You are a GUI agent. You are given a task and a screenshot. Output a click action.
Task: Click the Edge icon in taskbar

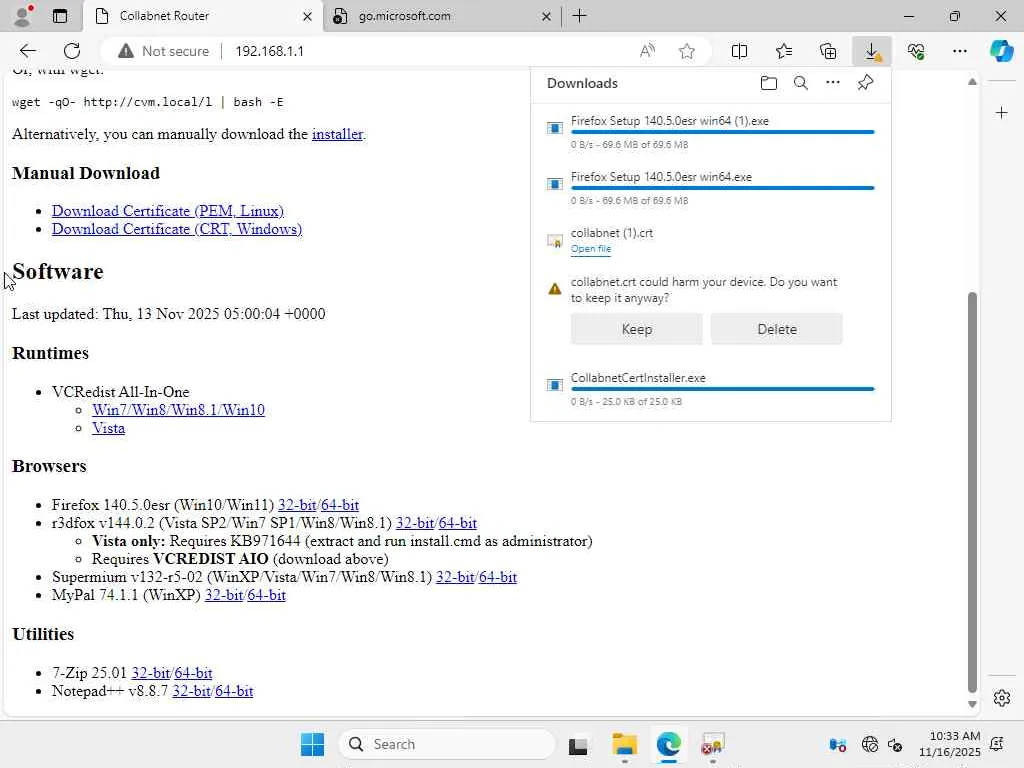pos(668,744)
